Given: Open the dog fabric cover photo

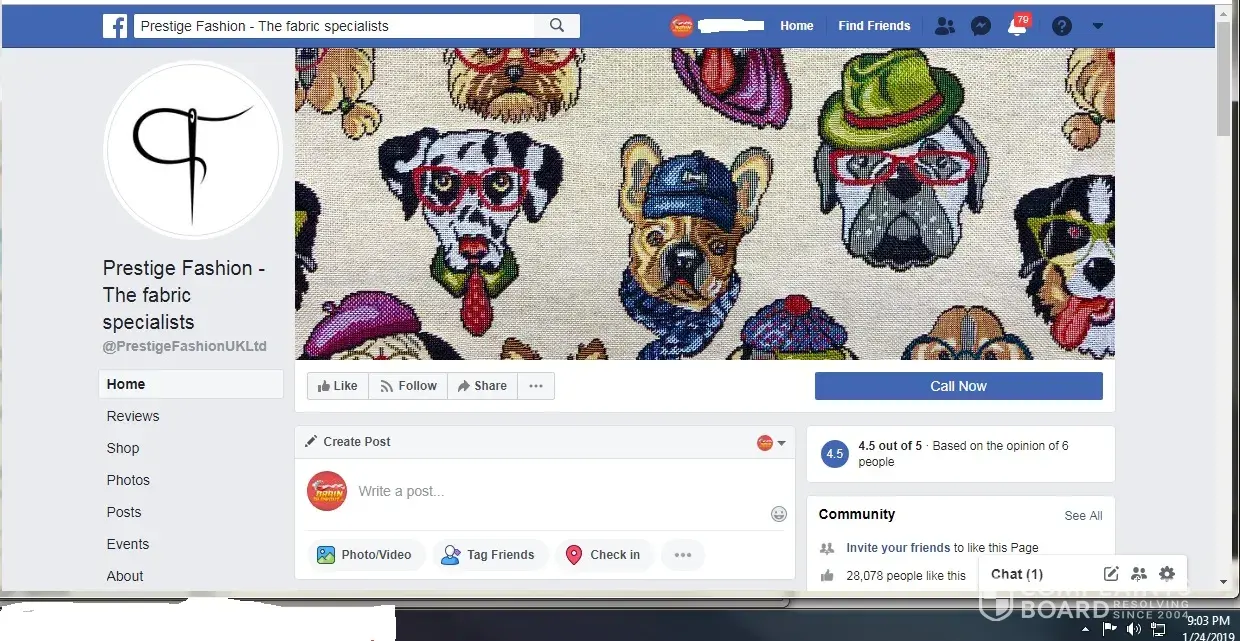Looking at the screenshot, I should (704, 203).
